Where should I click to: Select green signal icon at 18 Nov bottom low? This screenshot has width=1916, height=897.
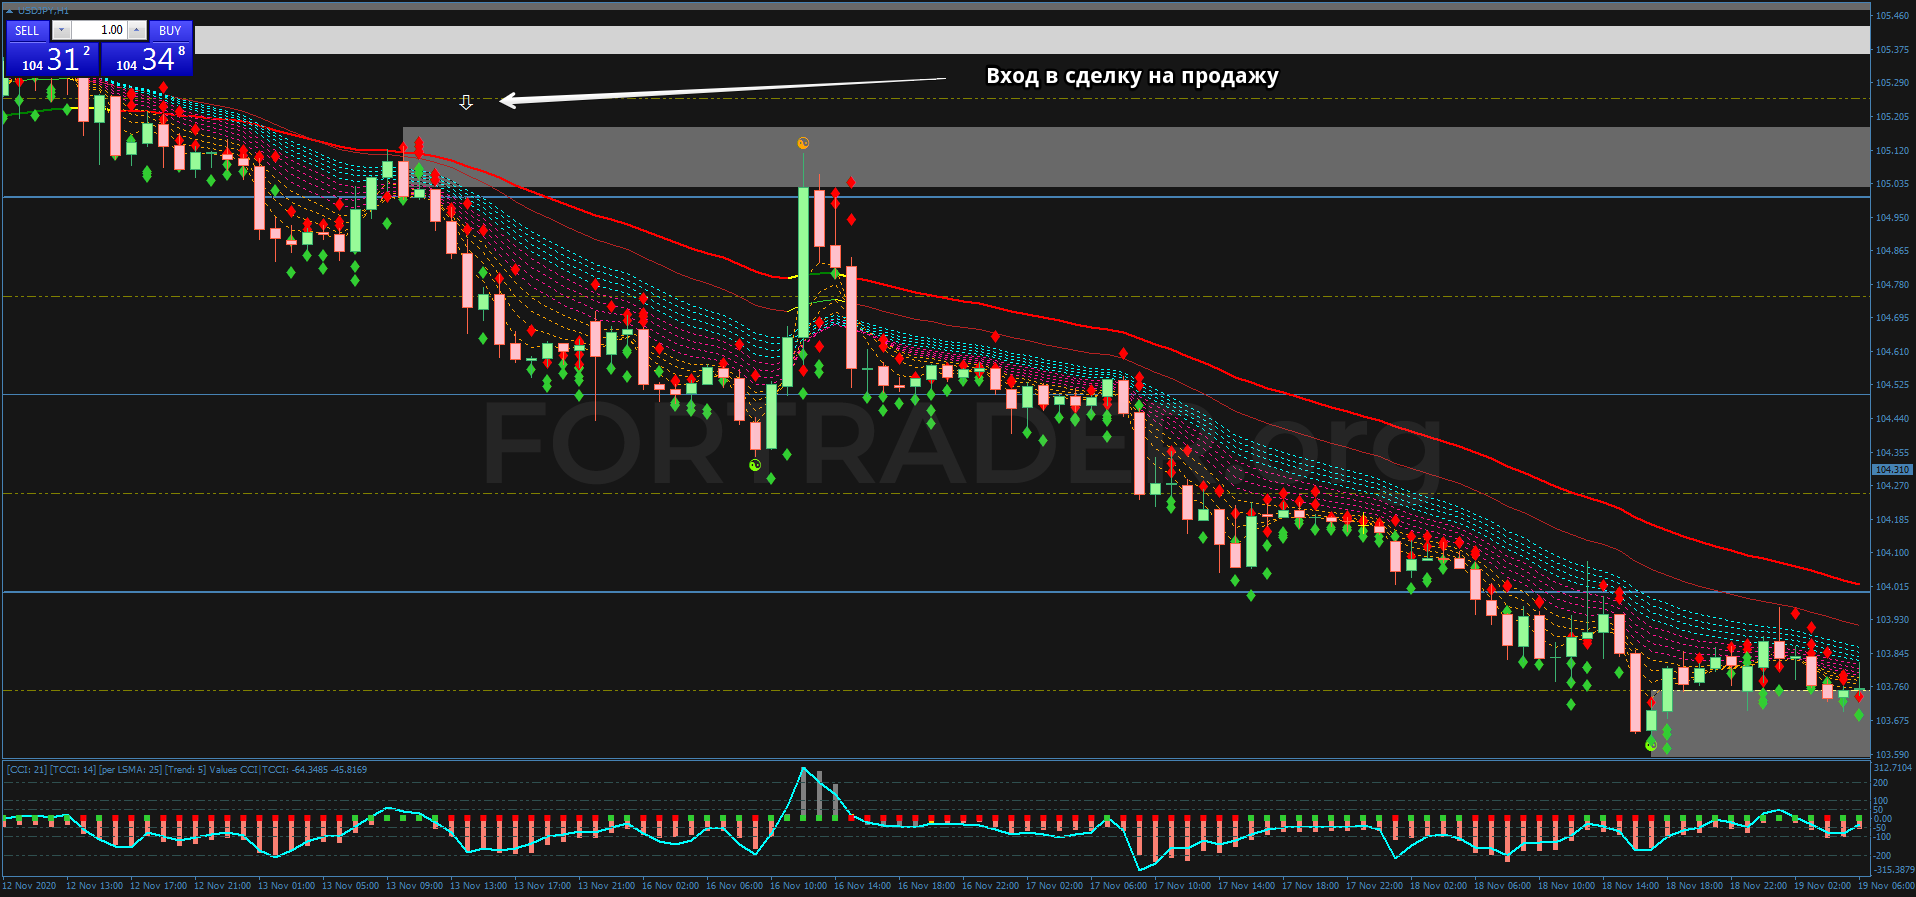(x=1651, y=744)
